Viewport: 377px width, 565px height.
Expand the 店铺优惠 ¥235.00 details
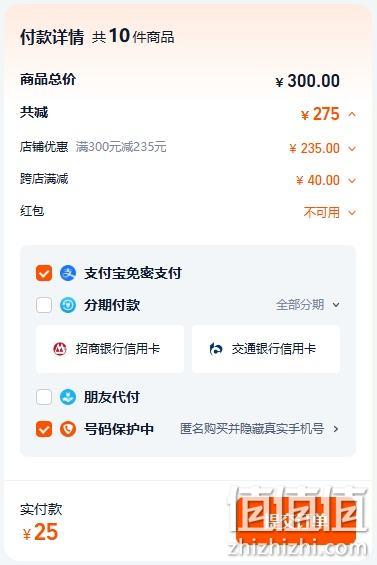pyautogui.click(x=352, y=148)
